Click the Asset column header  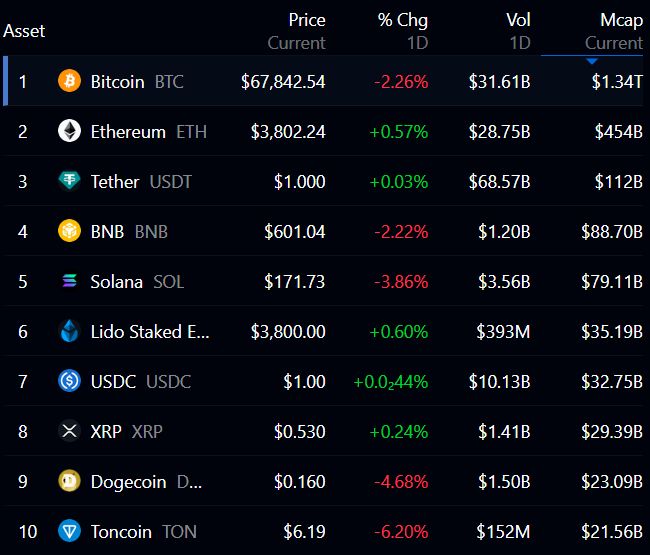pyautogui.click(x=24, y=31)
